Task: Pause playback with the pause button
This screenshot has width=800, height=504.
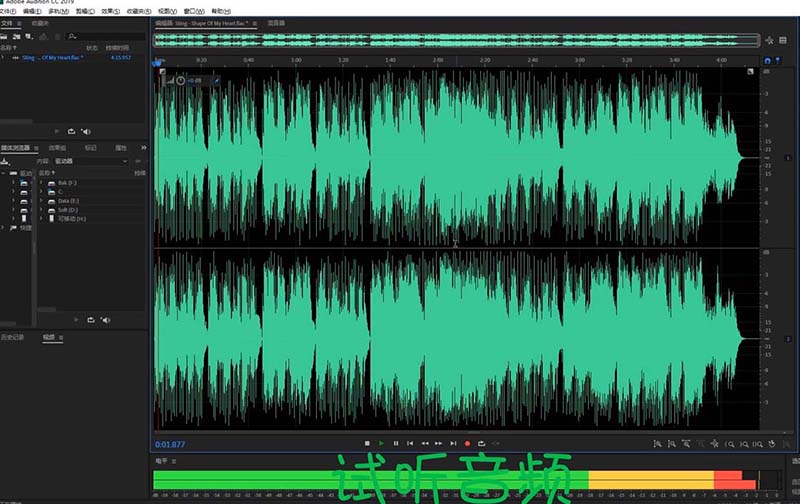Action: pyautogui.click(x=396, y=443)
